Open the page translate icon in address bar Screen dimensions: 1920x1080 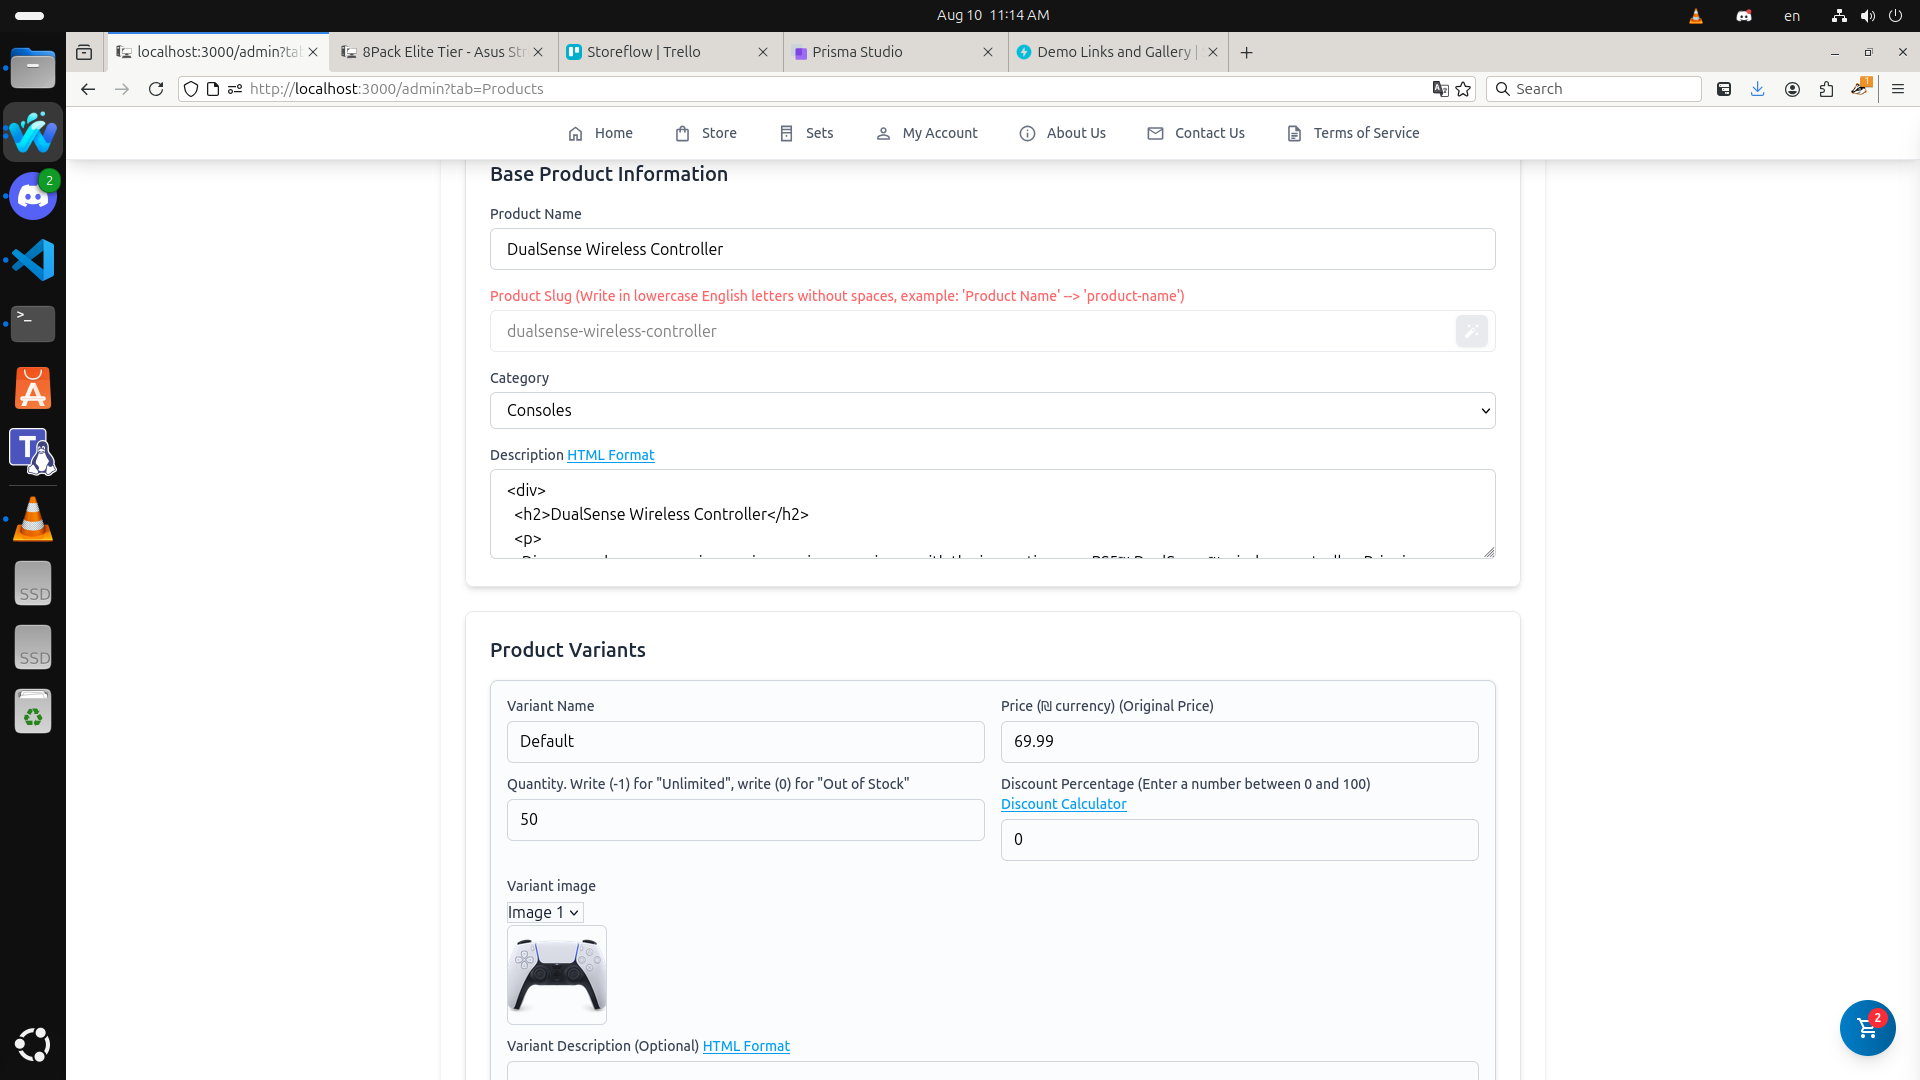coord(1440,89)
